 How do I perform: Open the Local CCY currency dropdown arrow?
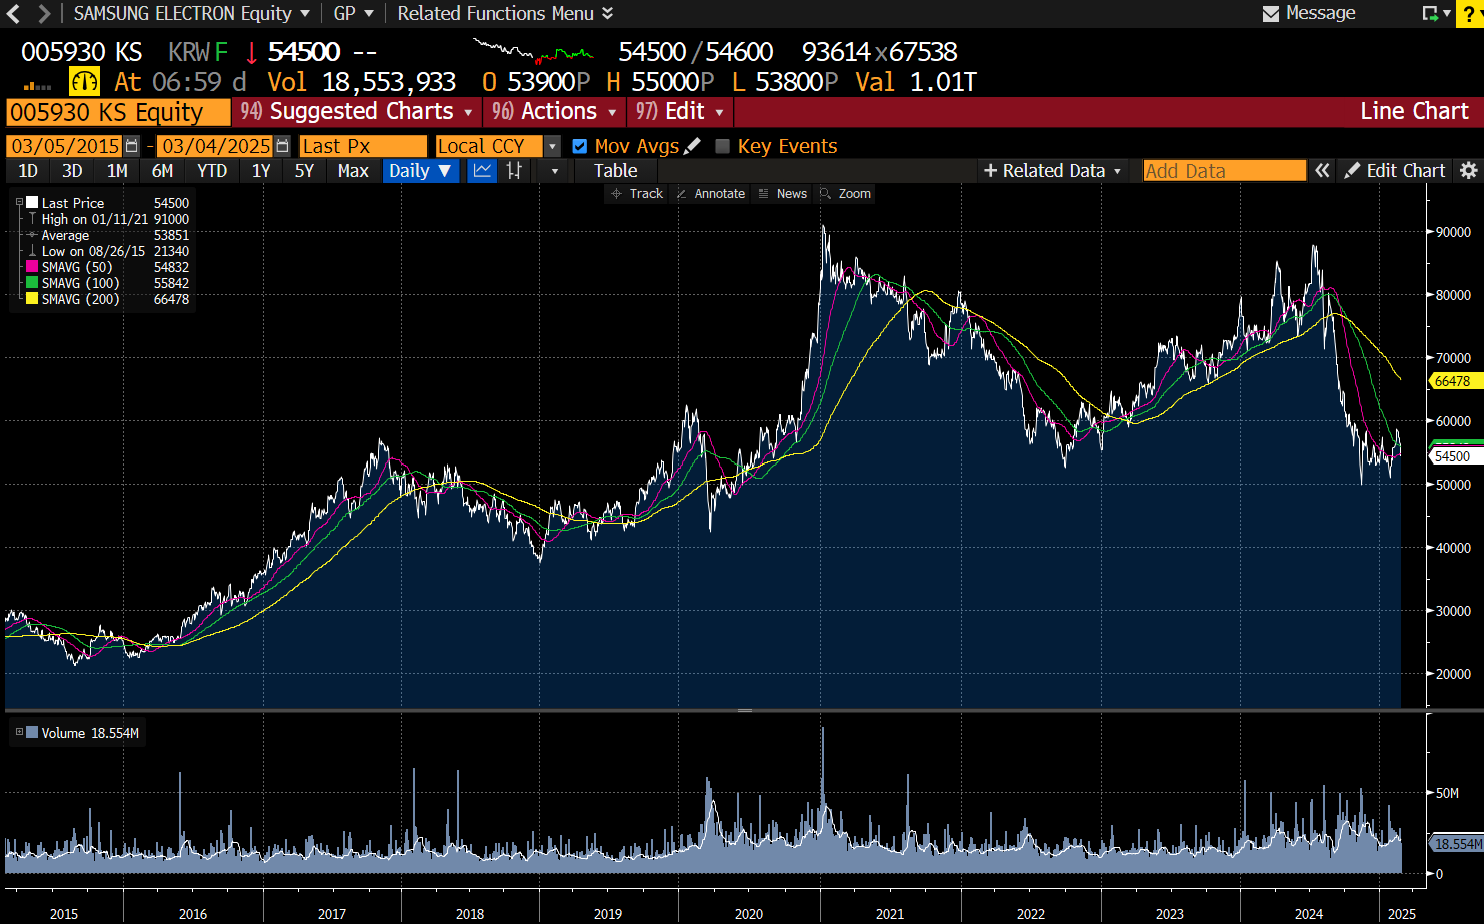pos(552,146)
